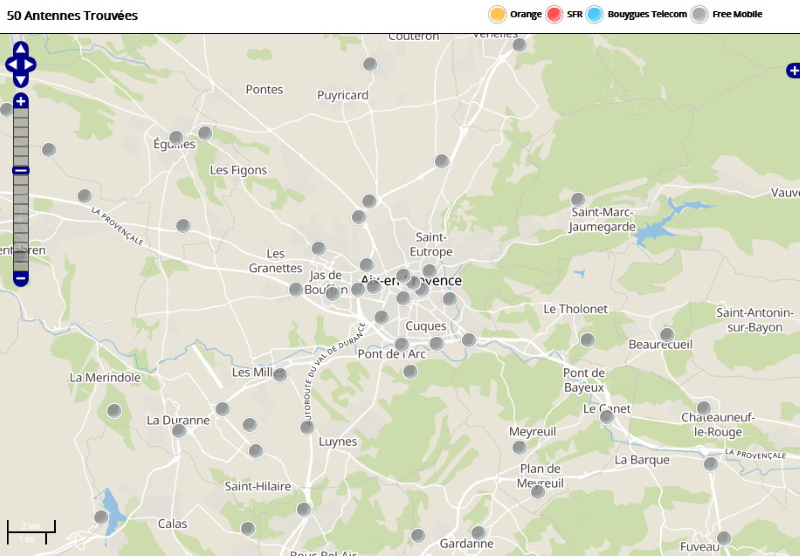Zoom out with the minus button

click(20, 278)
